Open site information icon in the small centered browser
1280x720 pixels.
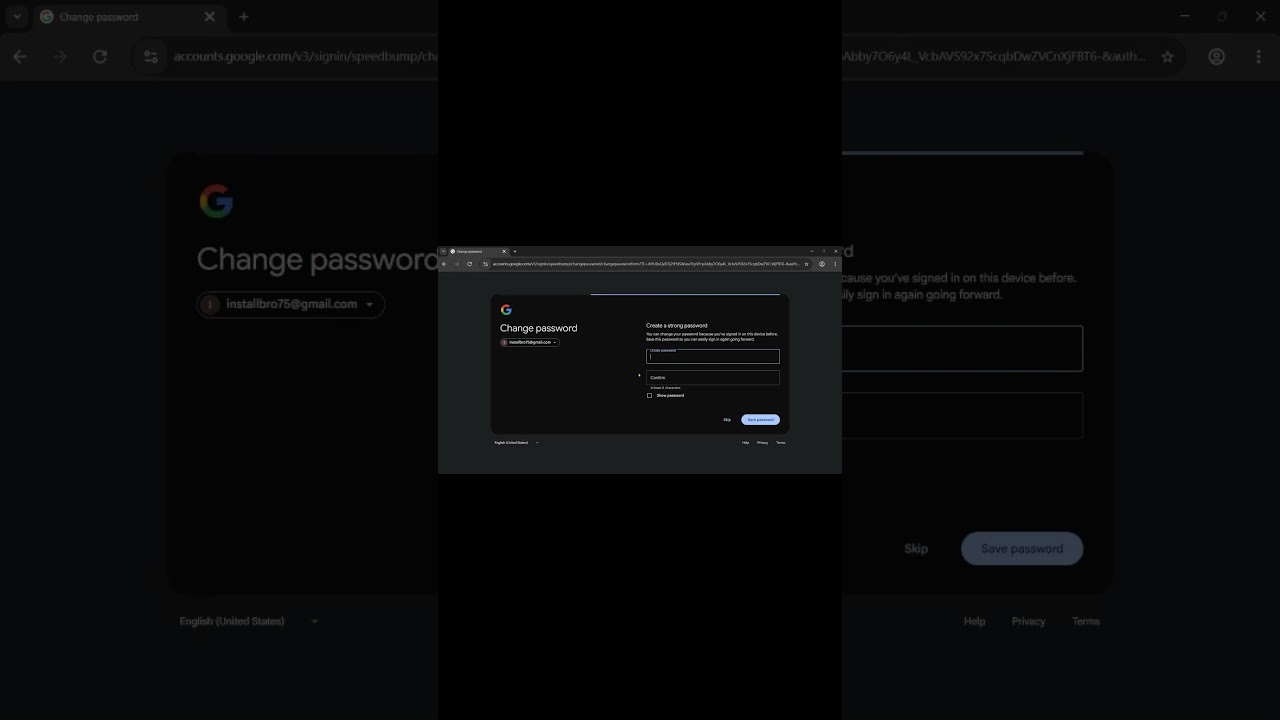coord(486,264)
